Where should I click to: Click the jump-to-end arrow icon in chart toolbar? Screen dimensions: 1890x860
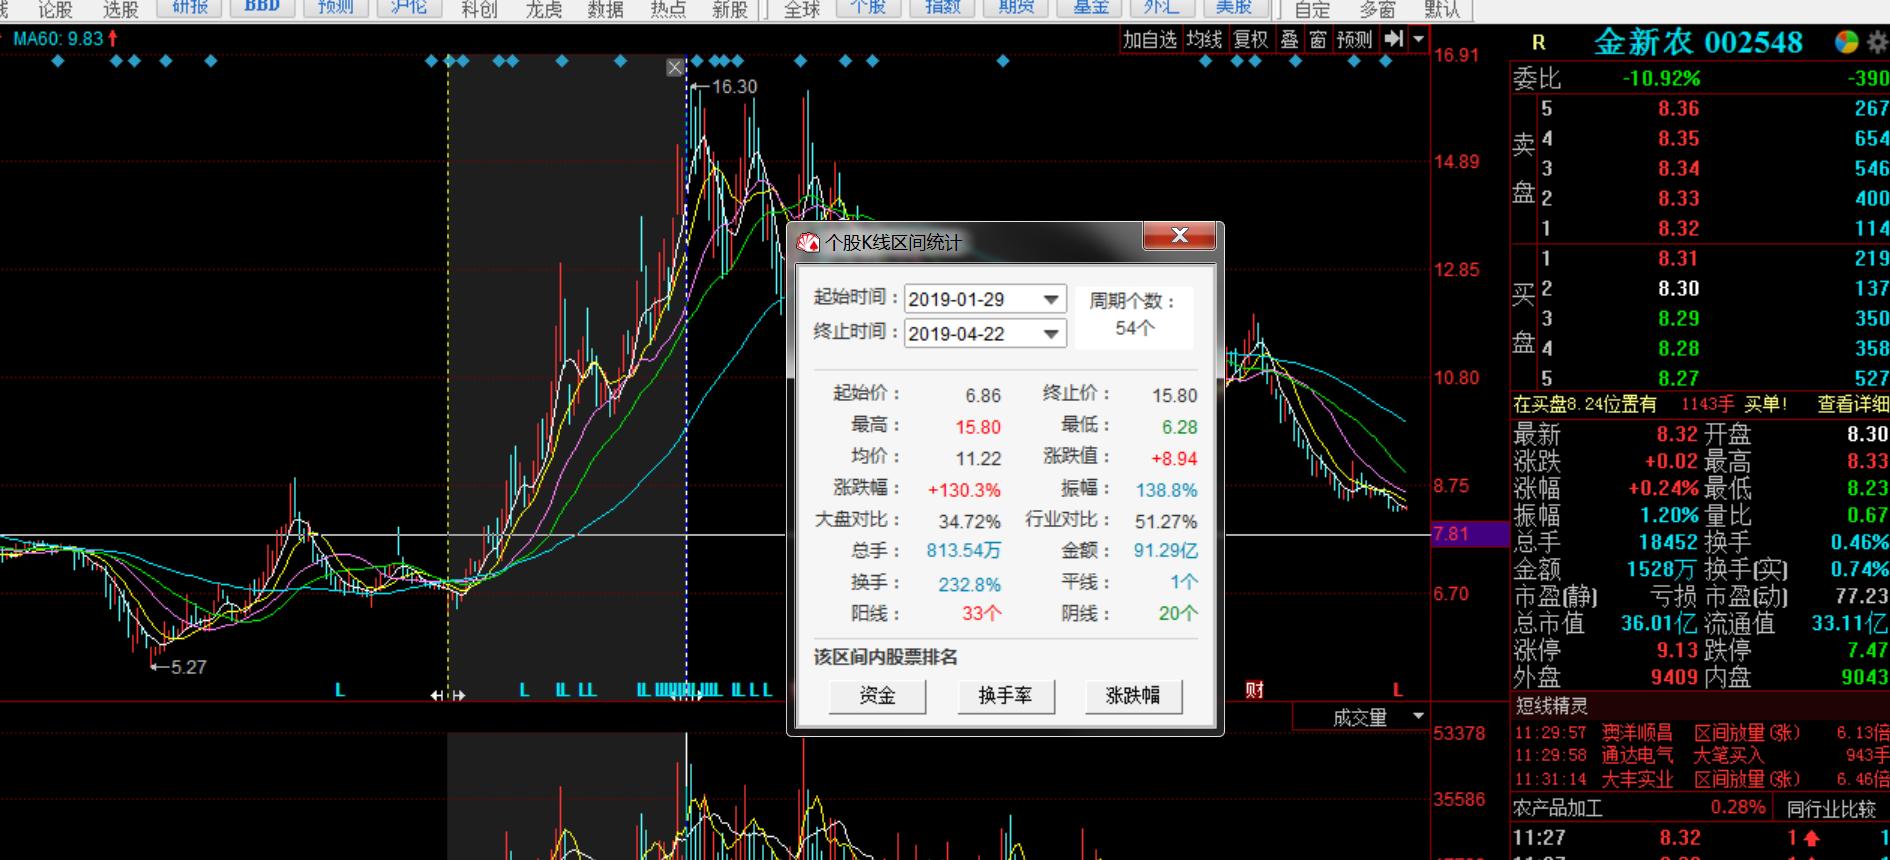click(x=1394, y=39)
